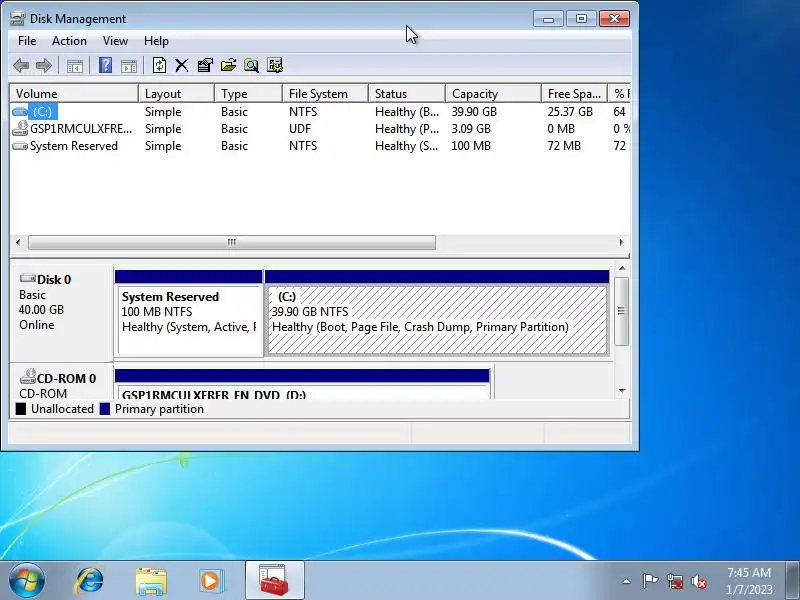Click horizontal scrollbar left arrow

tap(18, 242)
